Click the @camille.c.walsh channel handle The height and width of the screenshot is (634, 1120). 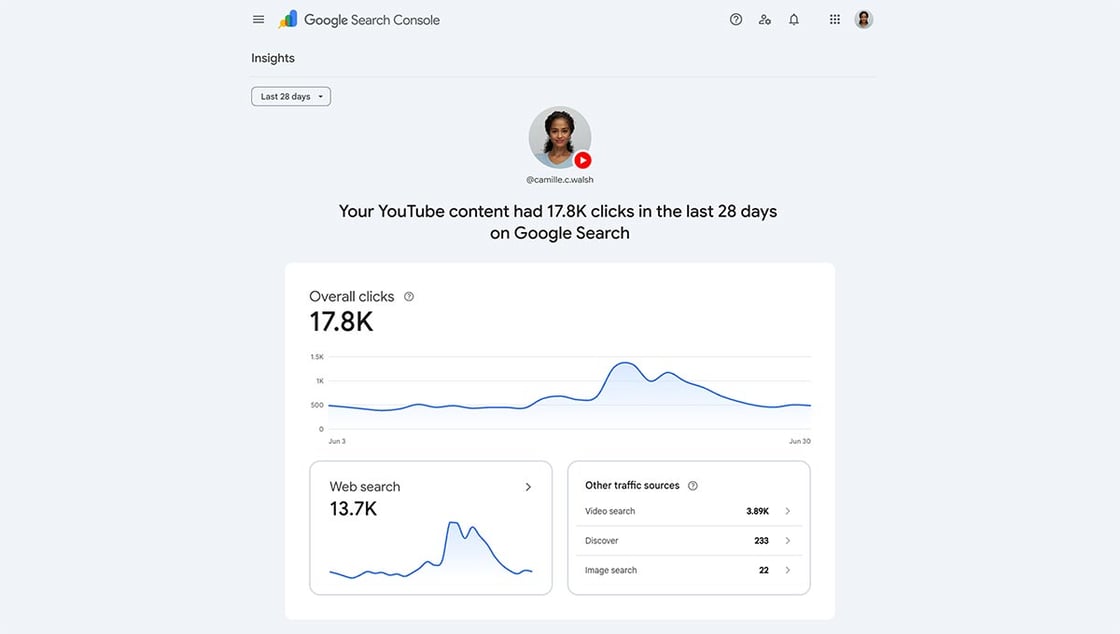click(x=559, y=180)
